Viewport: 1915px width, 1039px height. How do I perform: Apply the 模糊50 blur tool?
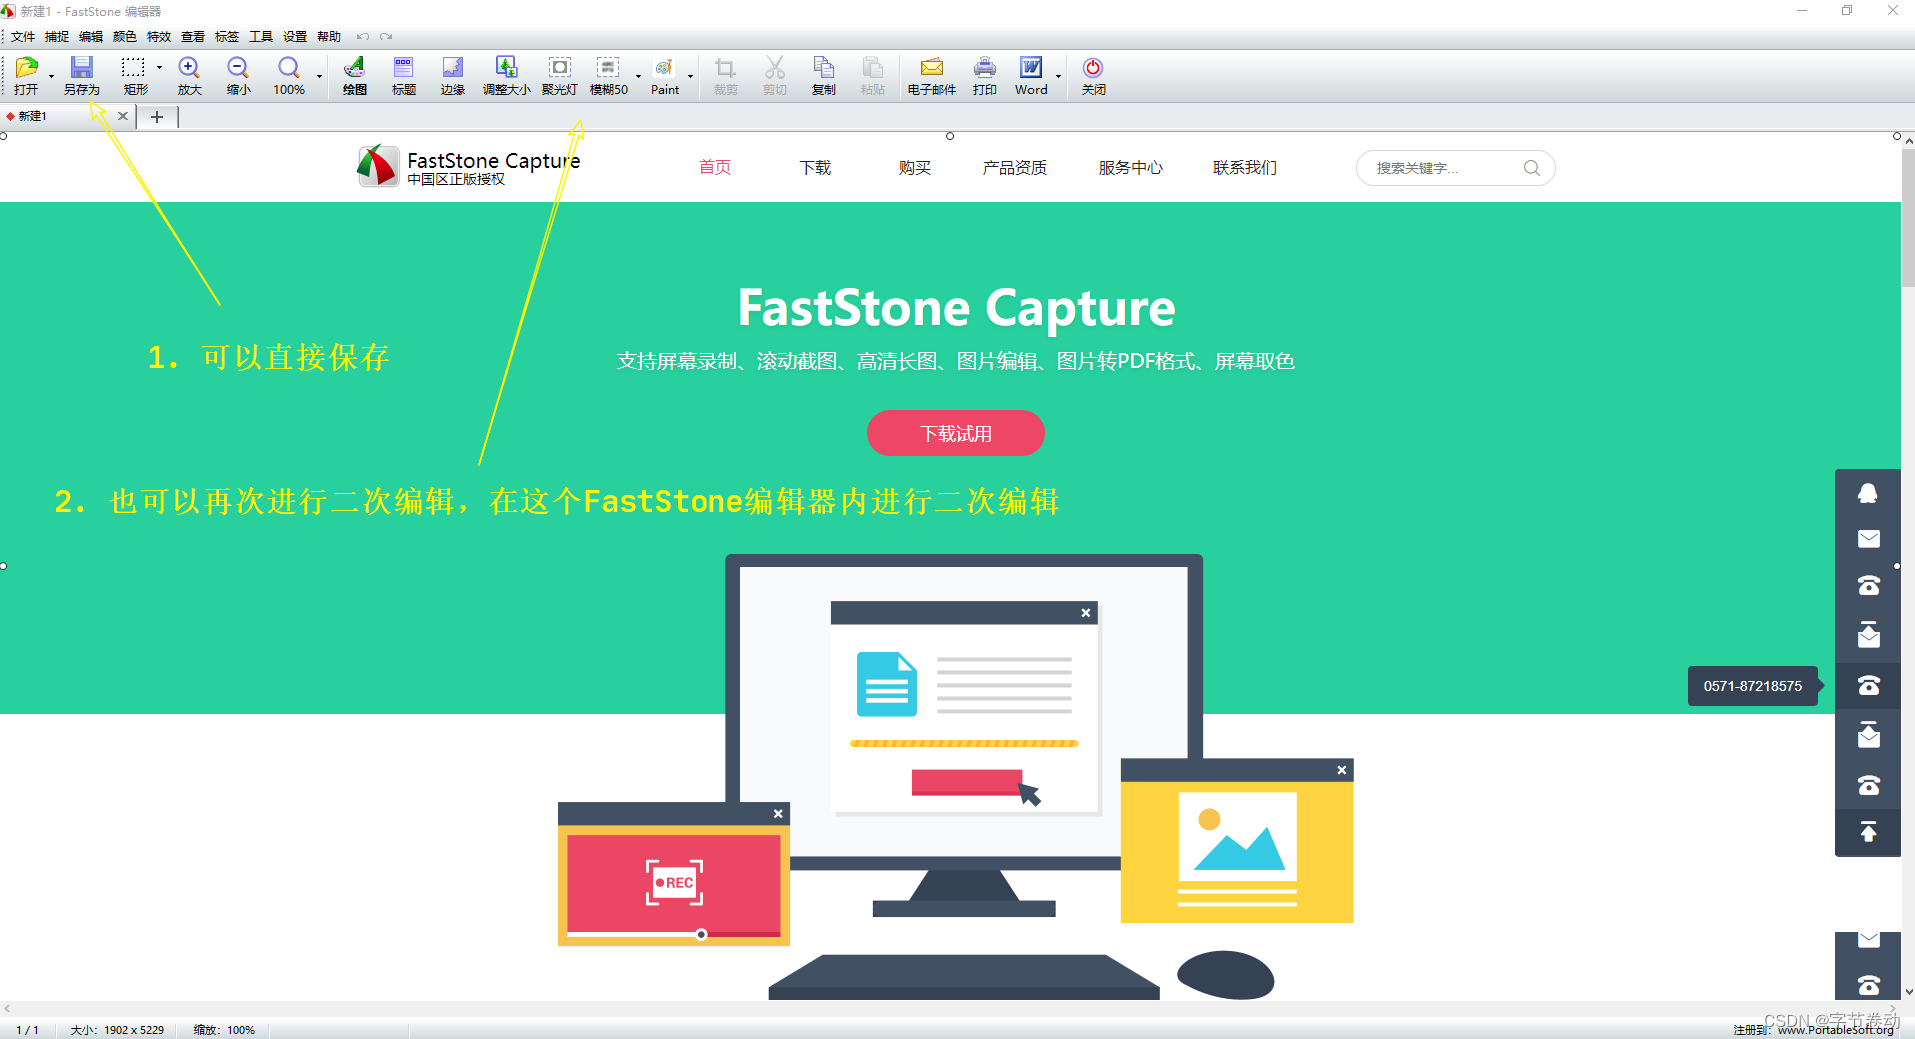[608, 76]
